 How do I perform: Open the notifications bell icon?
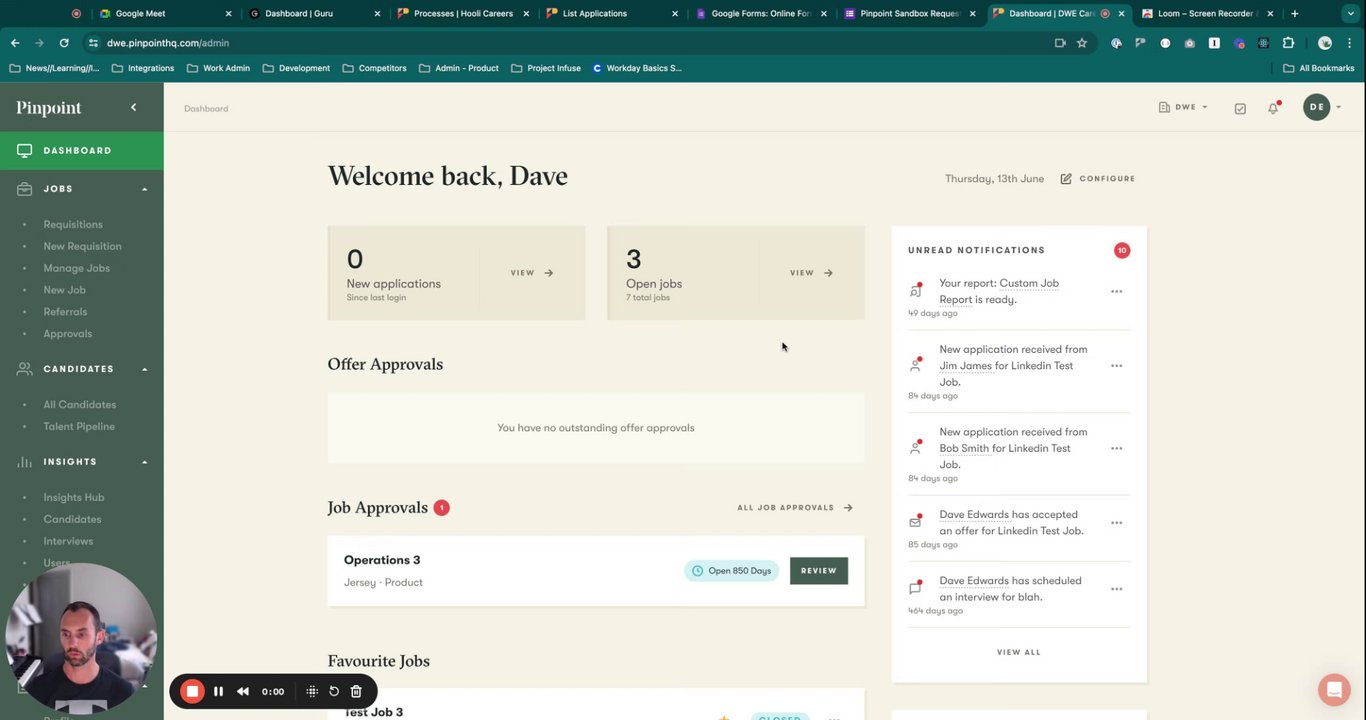(x=1273, y=108)
